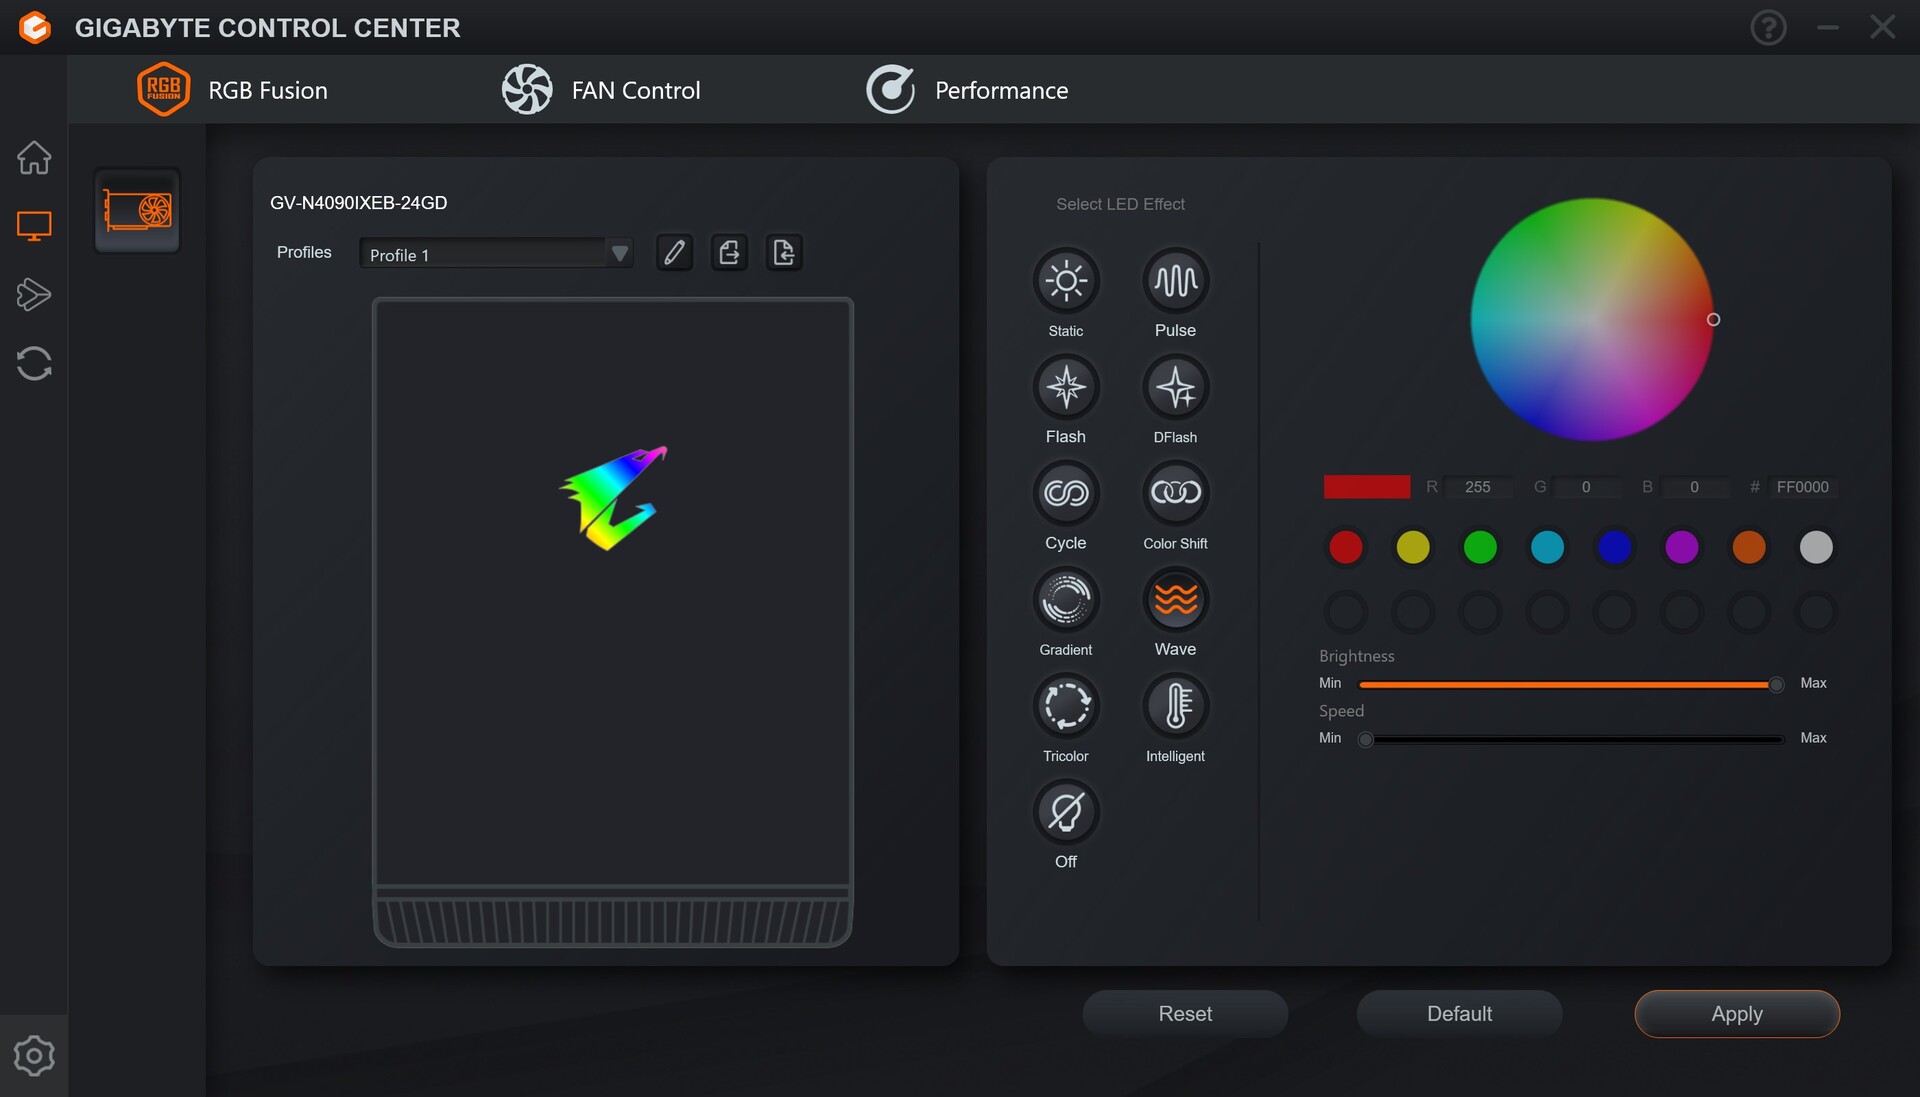Open settings gear in sidebar
1920x1097 pixels.
[x=34, y=1056]
